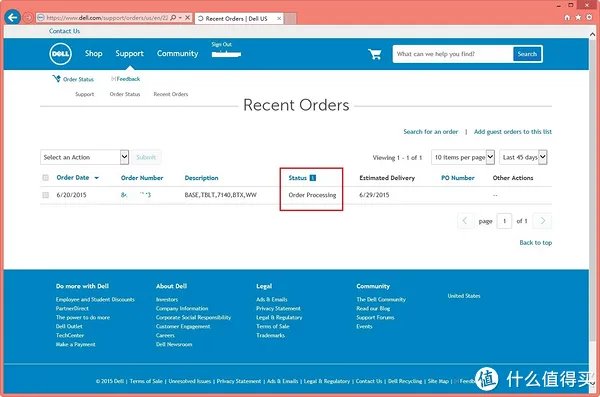
Task: Open the Select an Action dropdown
Action: coord(84,157)
